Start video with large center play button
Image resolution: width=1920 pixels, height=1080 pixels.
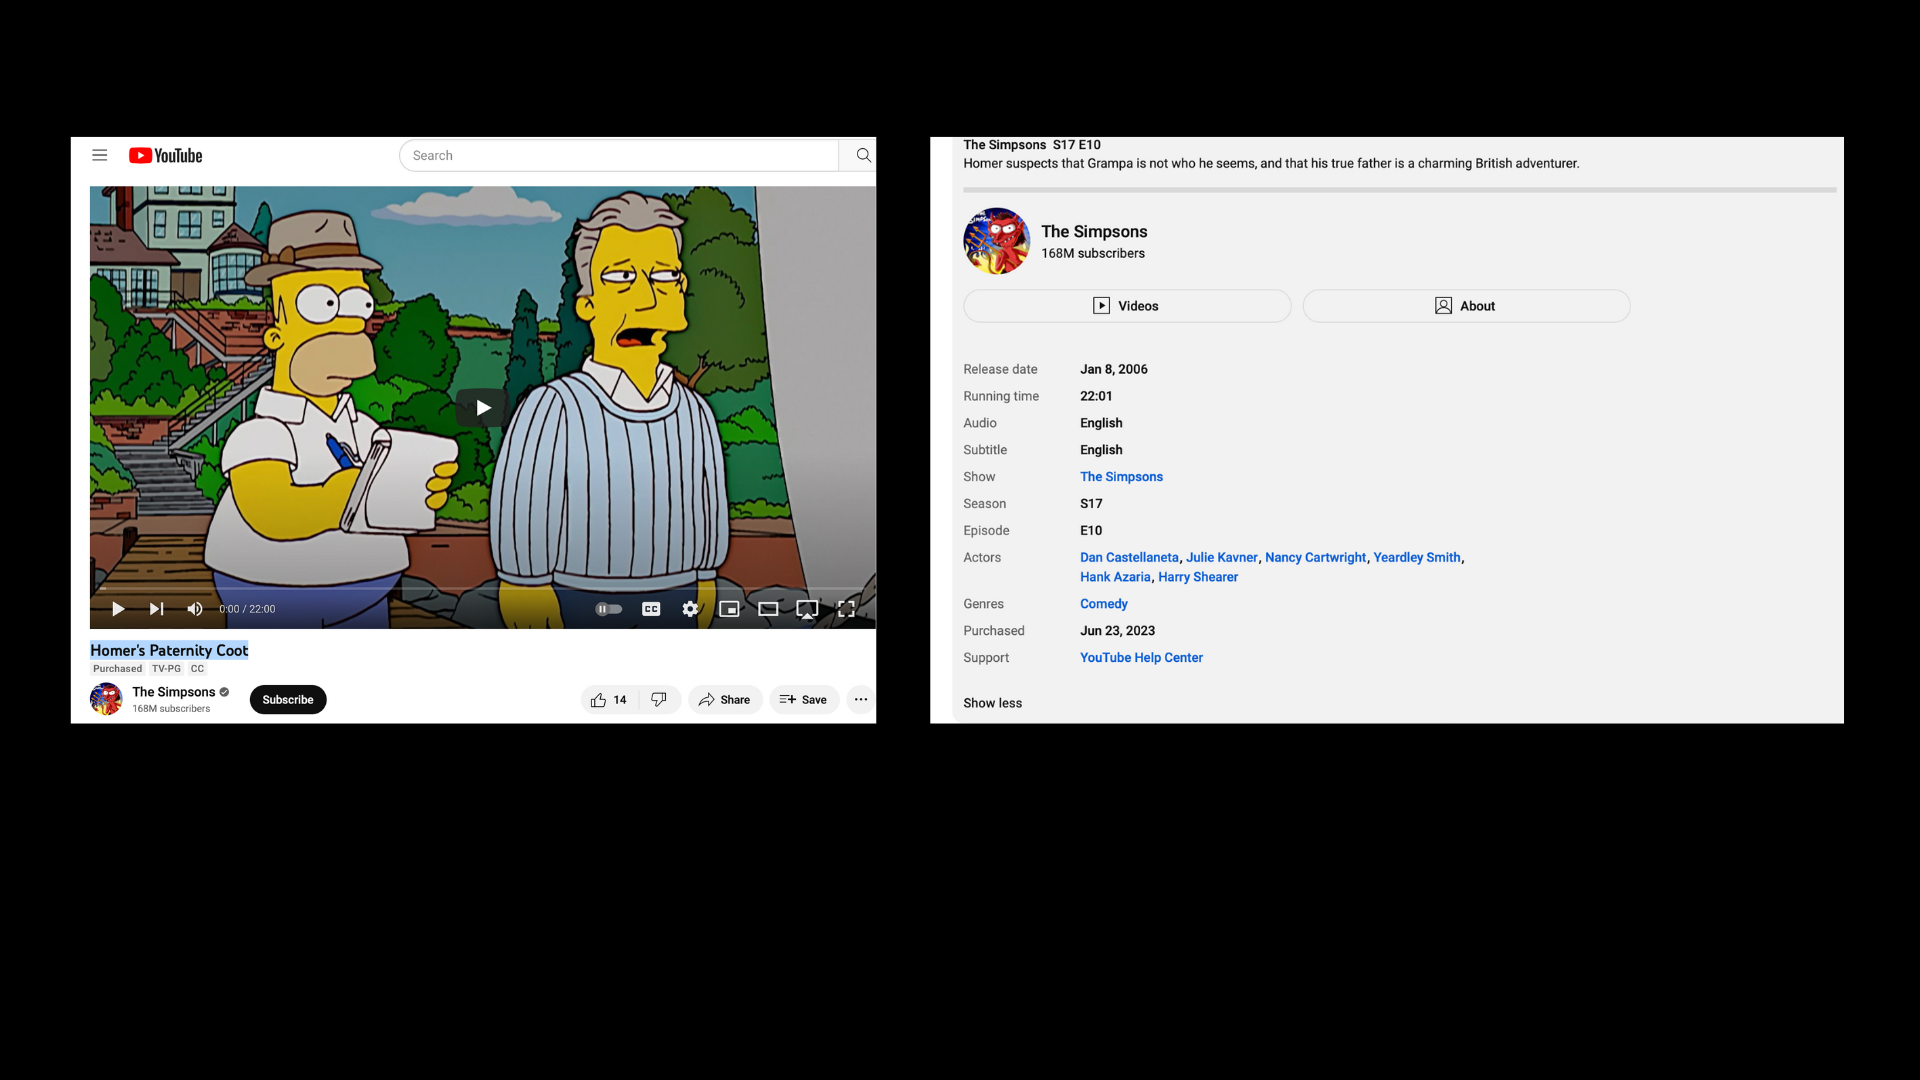(482, 407)
